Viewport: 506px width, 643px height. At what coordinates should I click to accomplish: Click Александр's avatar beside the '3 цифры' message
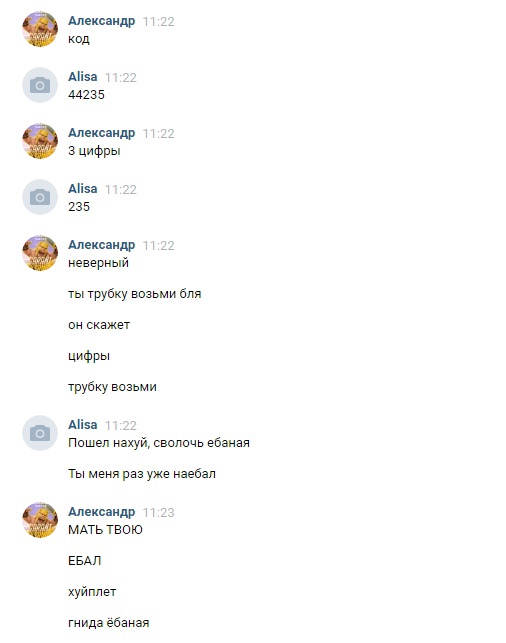click(x=40, y=141)
